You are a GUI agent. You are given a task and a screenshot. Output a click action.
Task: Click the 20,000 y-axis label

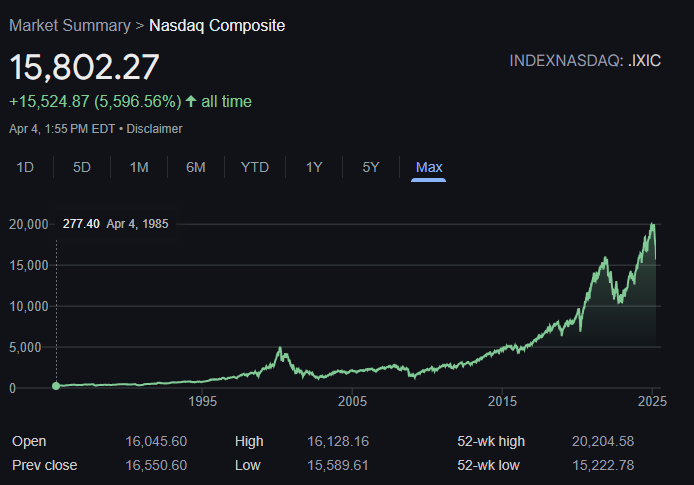[x=29, y=224]
